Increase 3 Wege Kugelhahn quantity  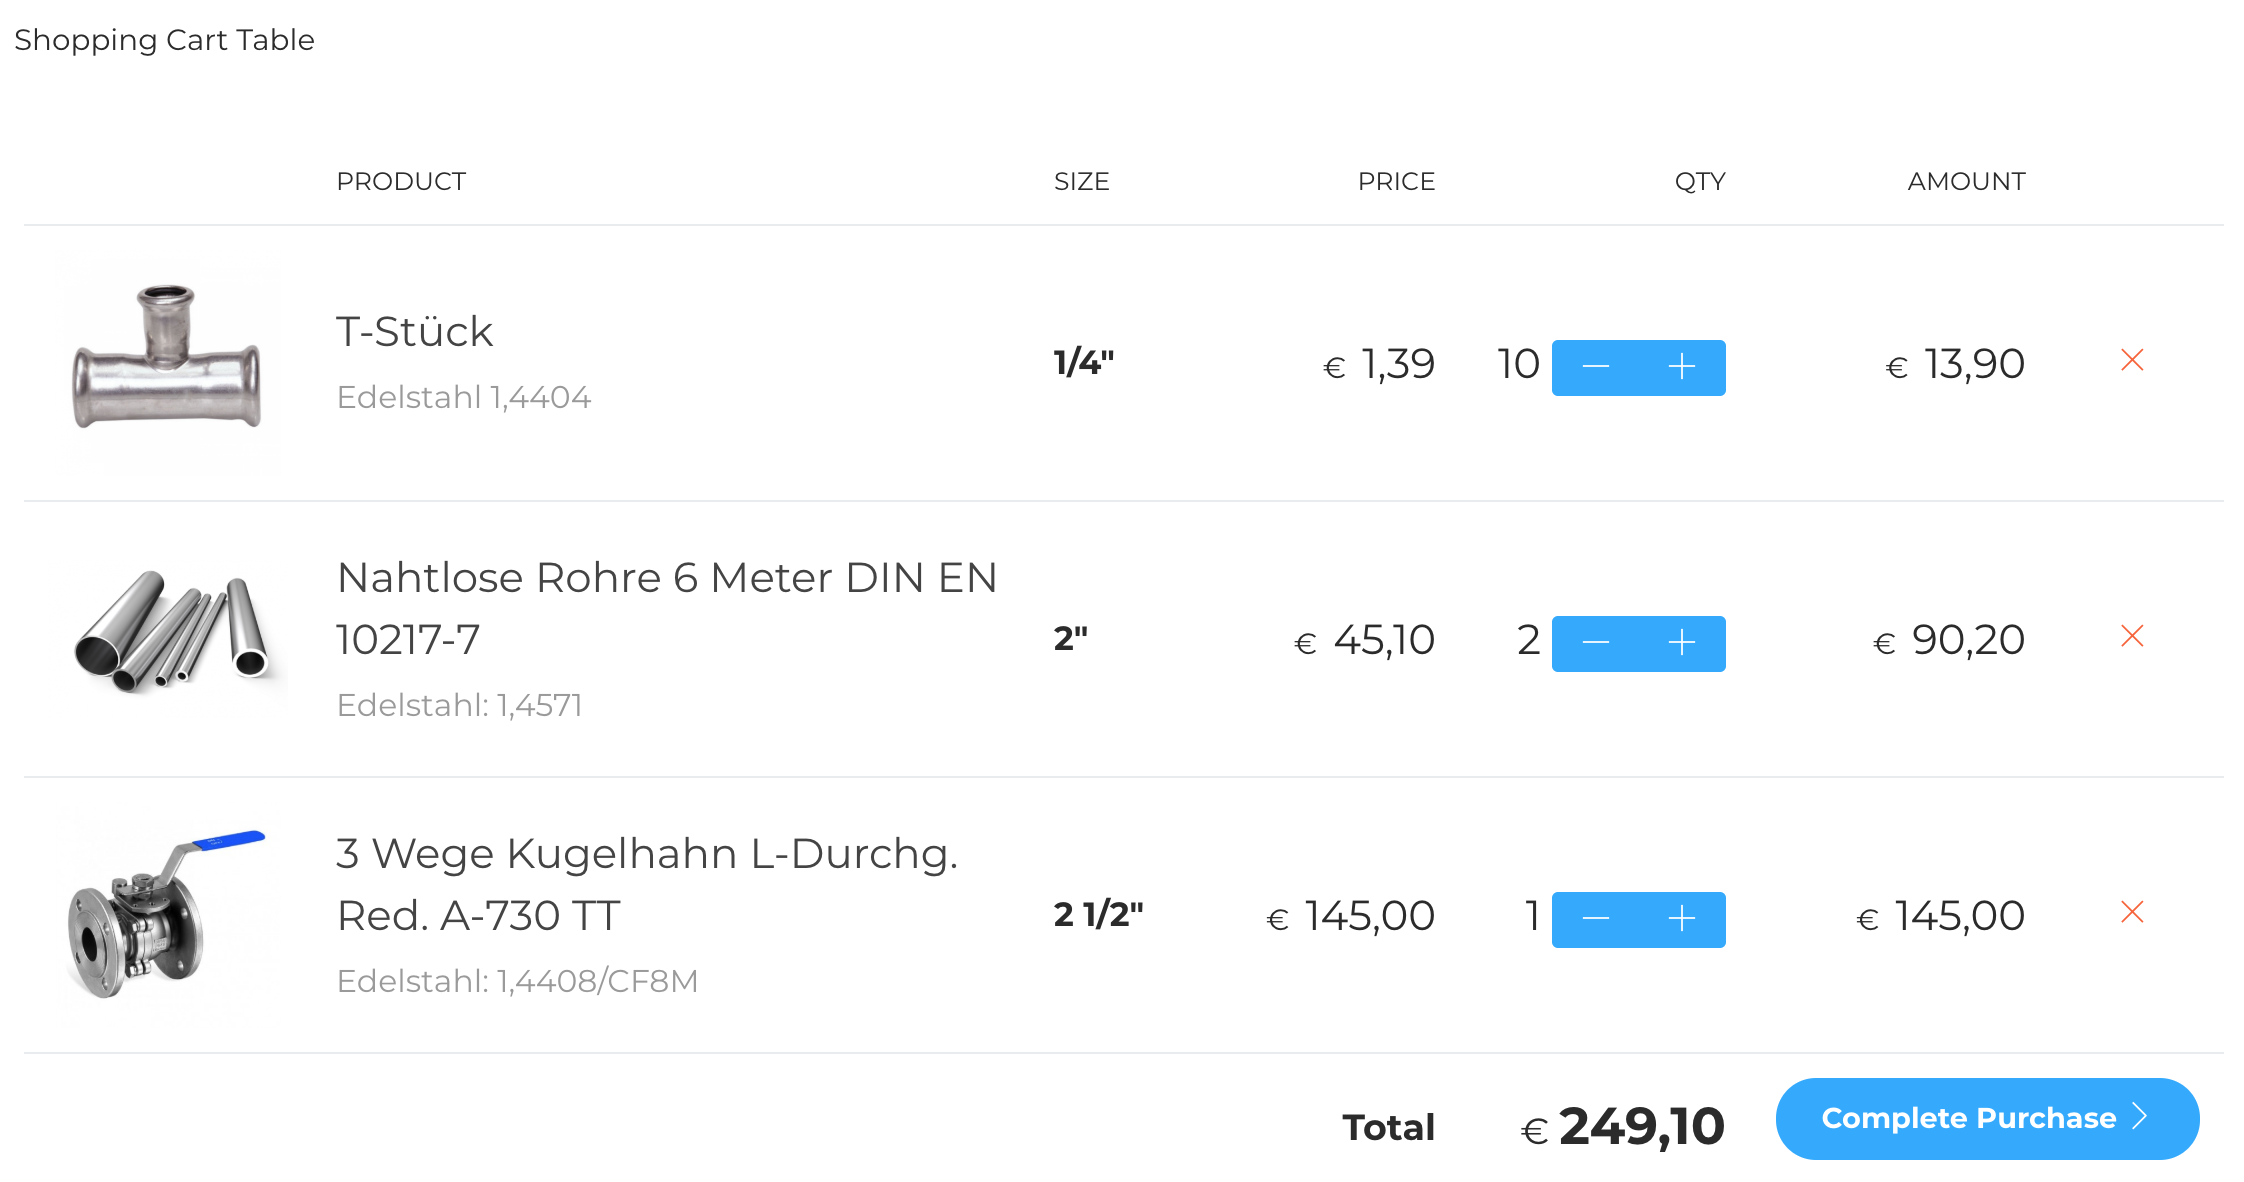[x=1682, y=919]
